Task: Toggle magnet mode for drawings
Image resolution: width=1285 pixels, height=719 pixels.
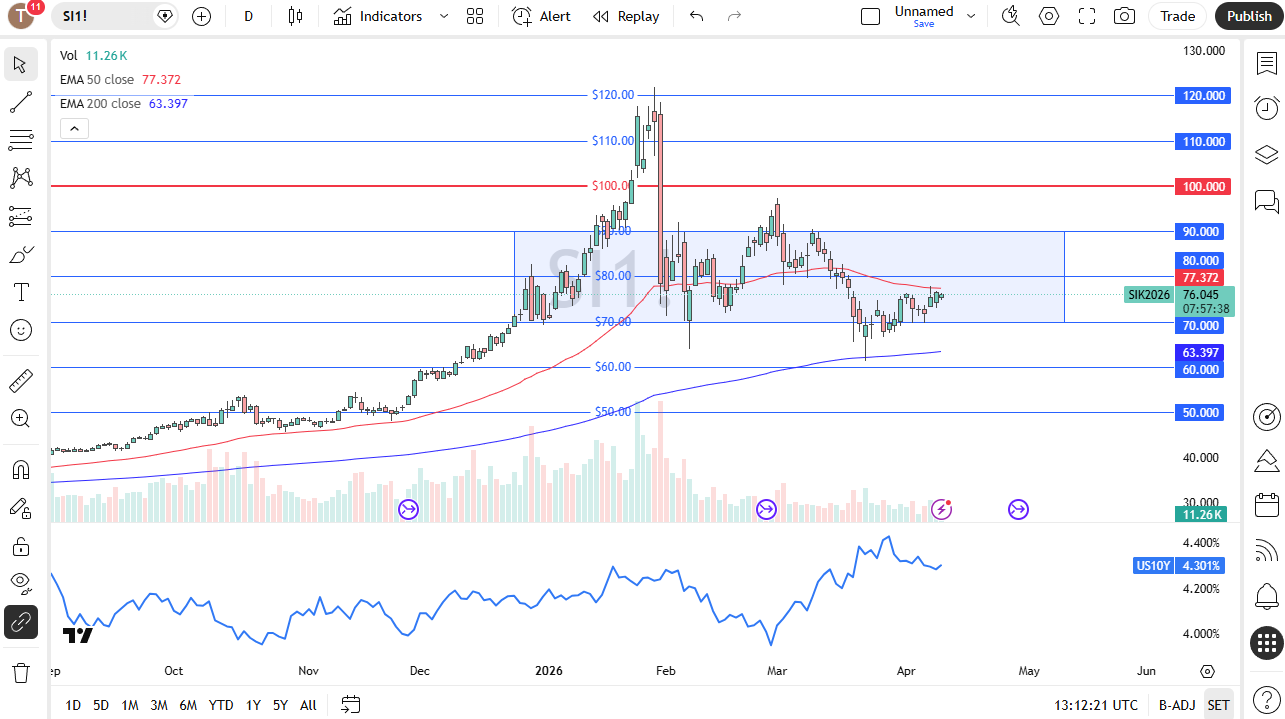Action: click(21, 470)
